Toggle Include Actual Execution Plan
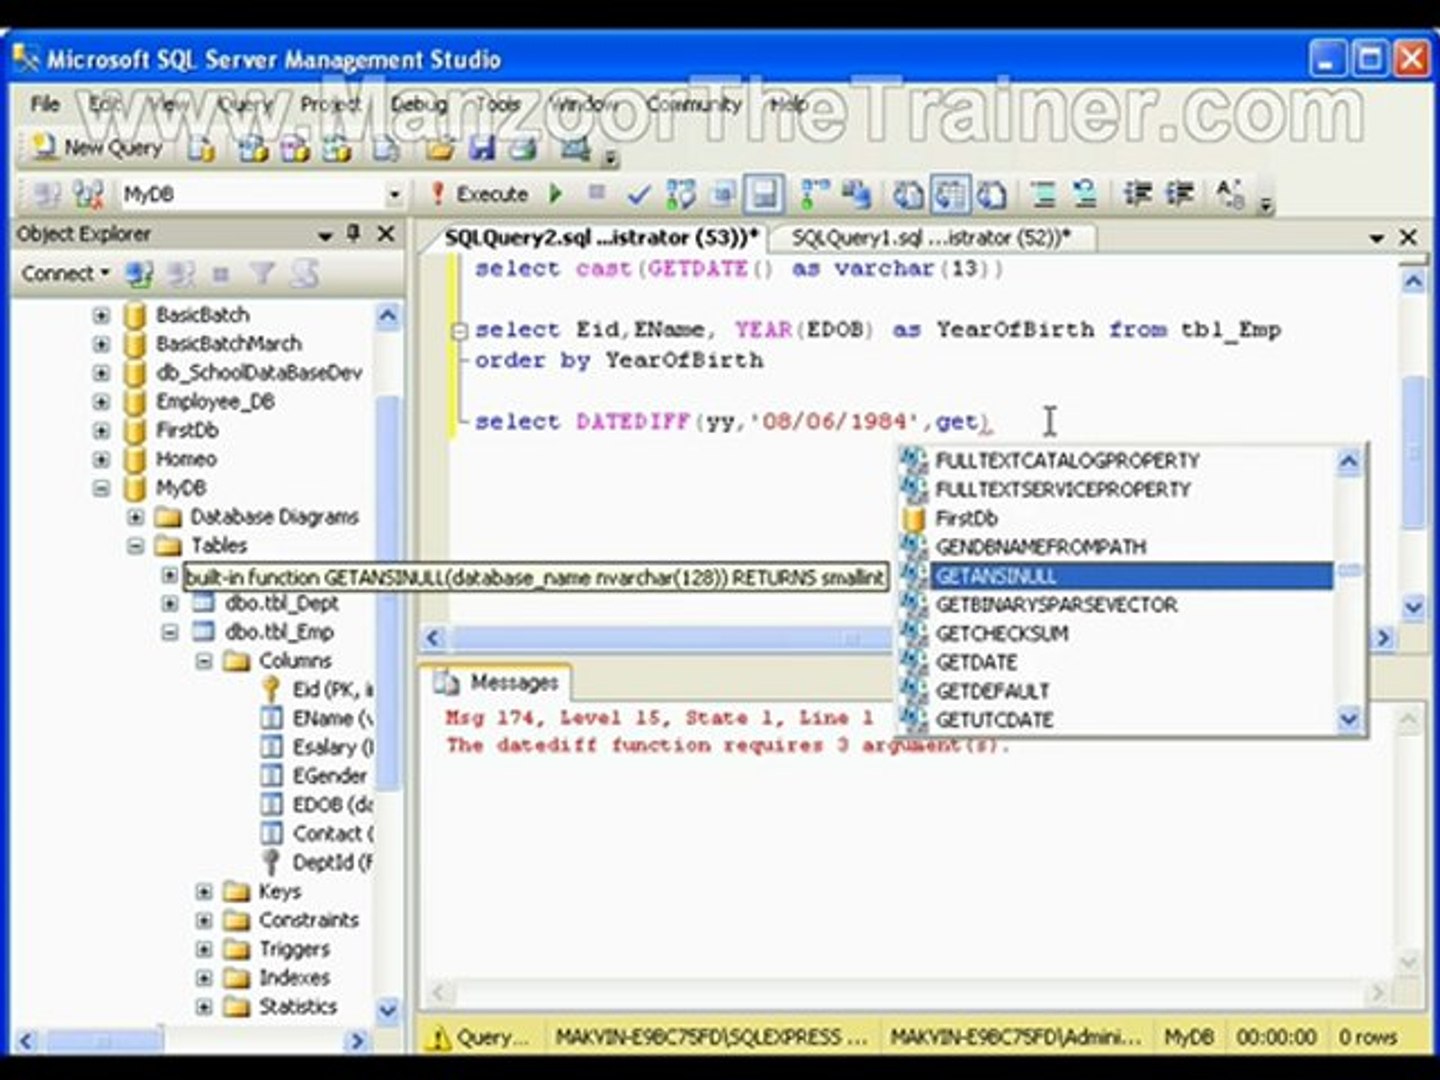The image size is (1440, 1080). 816,194
